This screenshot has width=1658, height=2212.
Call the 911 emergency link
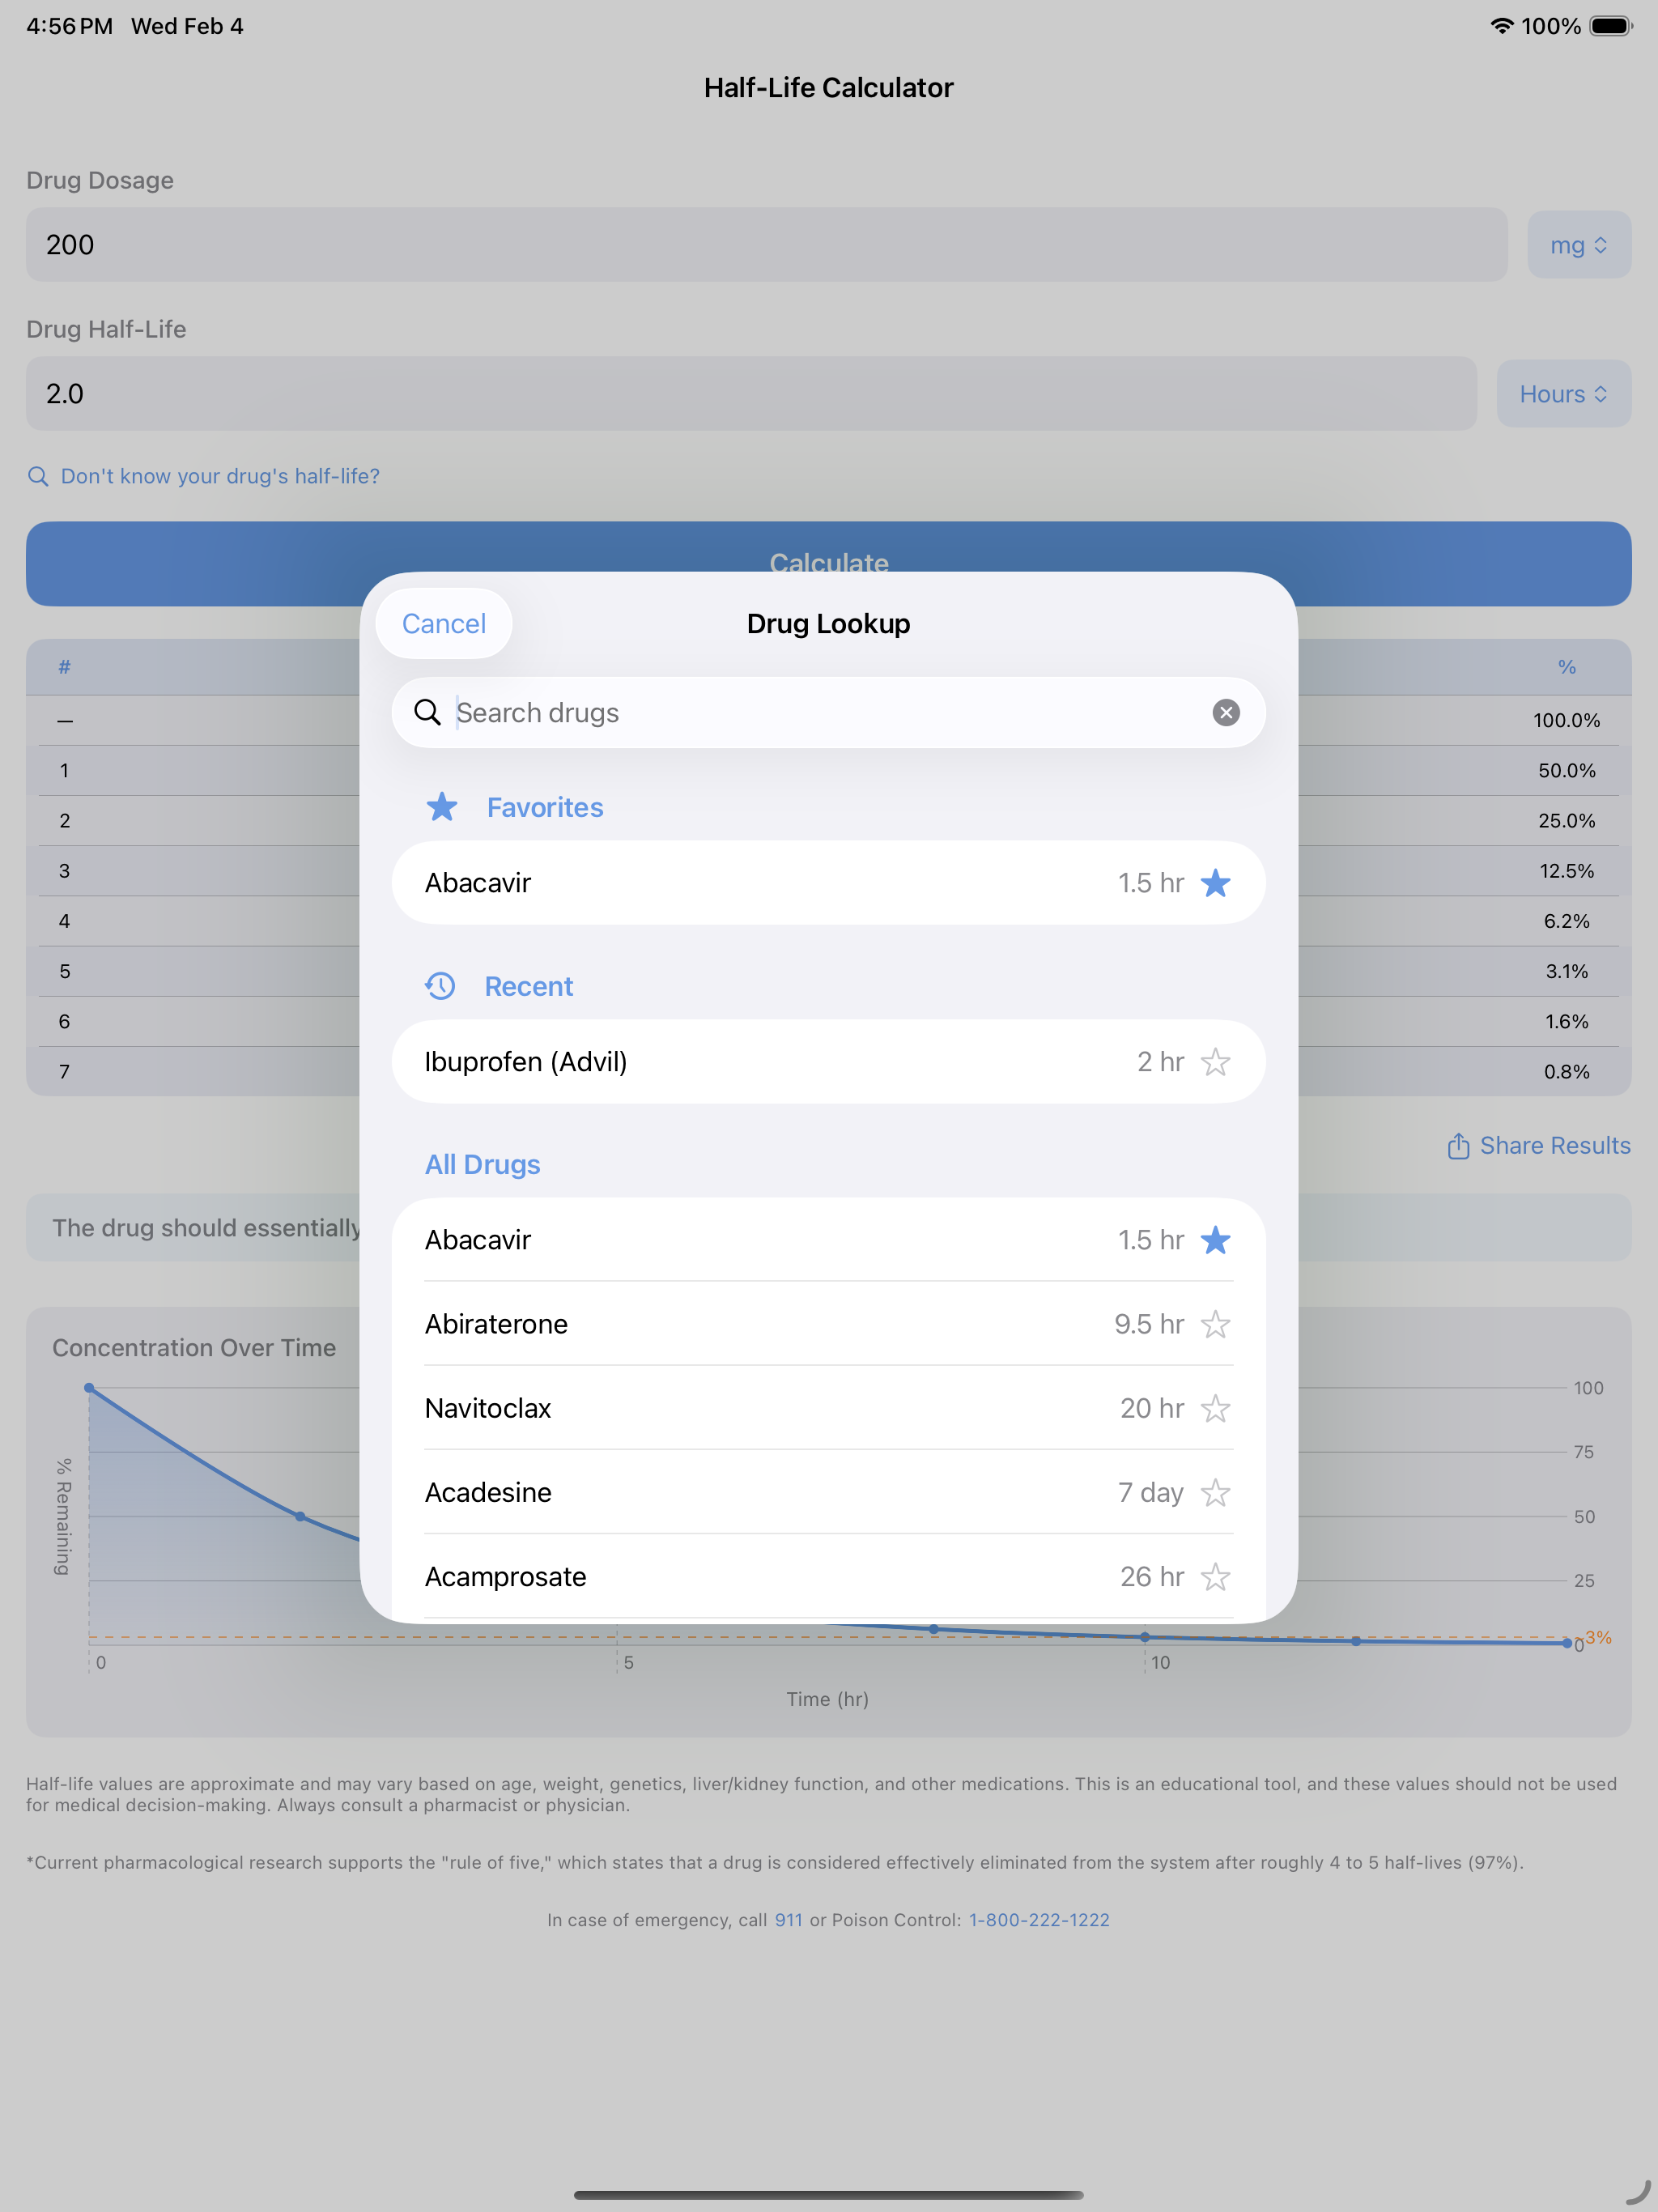[788, 1920]
